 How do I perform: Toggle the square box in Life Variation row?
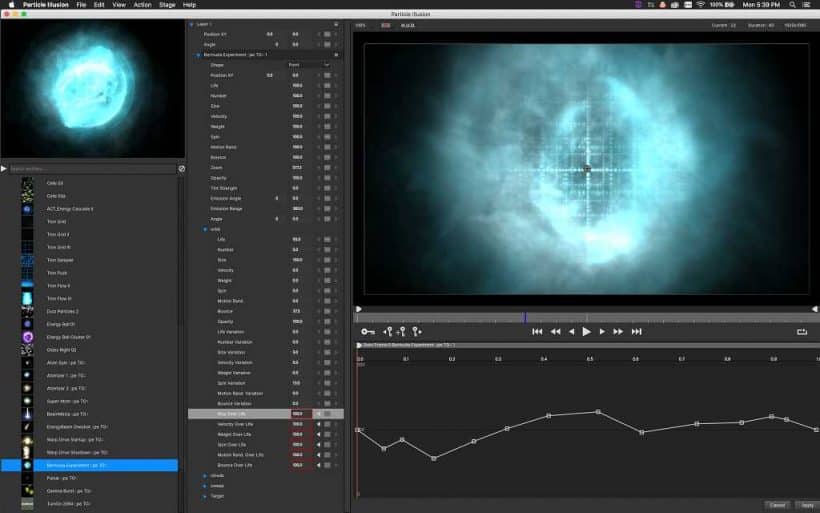pyautogui.click(x=327, y=332)
